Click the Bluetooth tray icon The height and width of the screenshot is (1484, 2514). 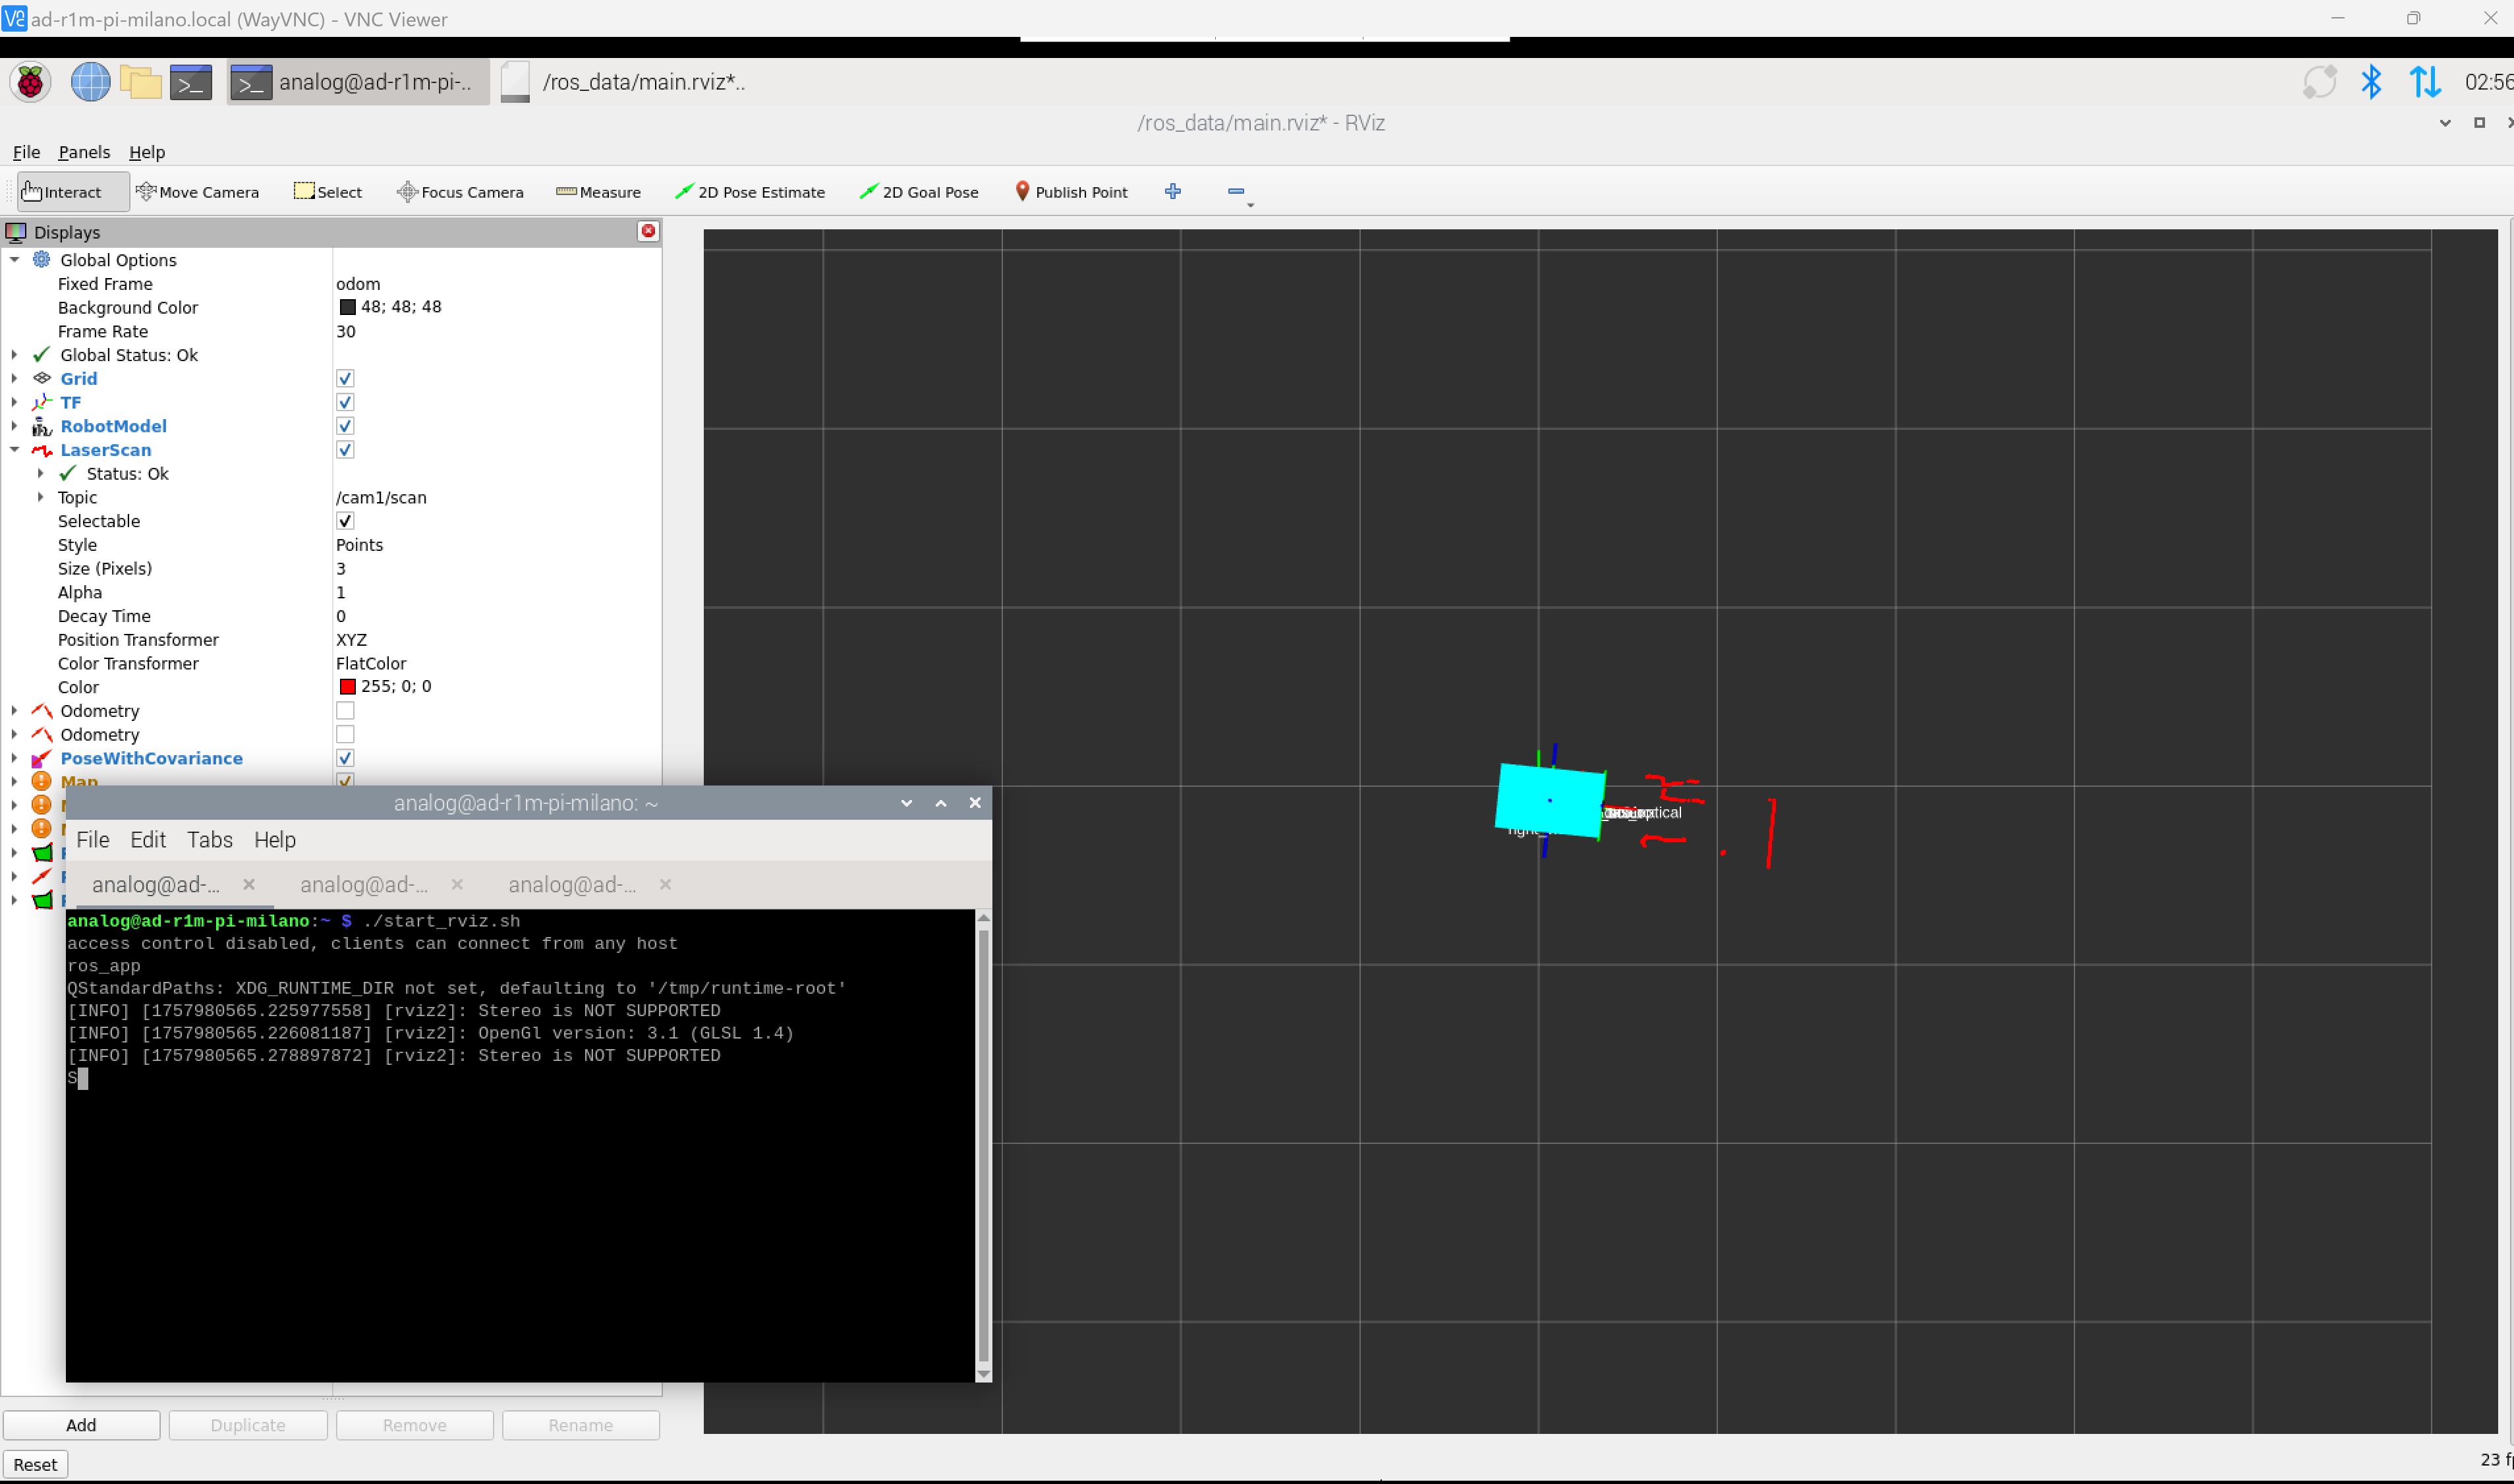pos(2370,82)
